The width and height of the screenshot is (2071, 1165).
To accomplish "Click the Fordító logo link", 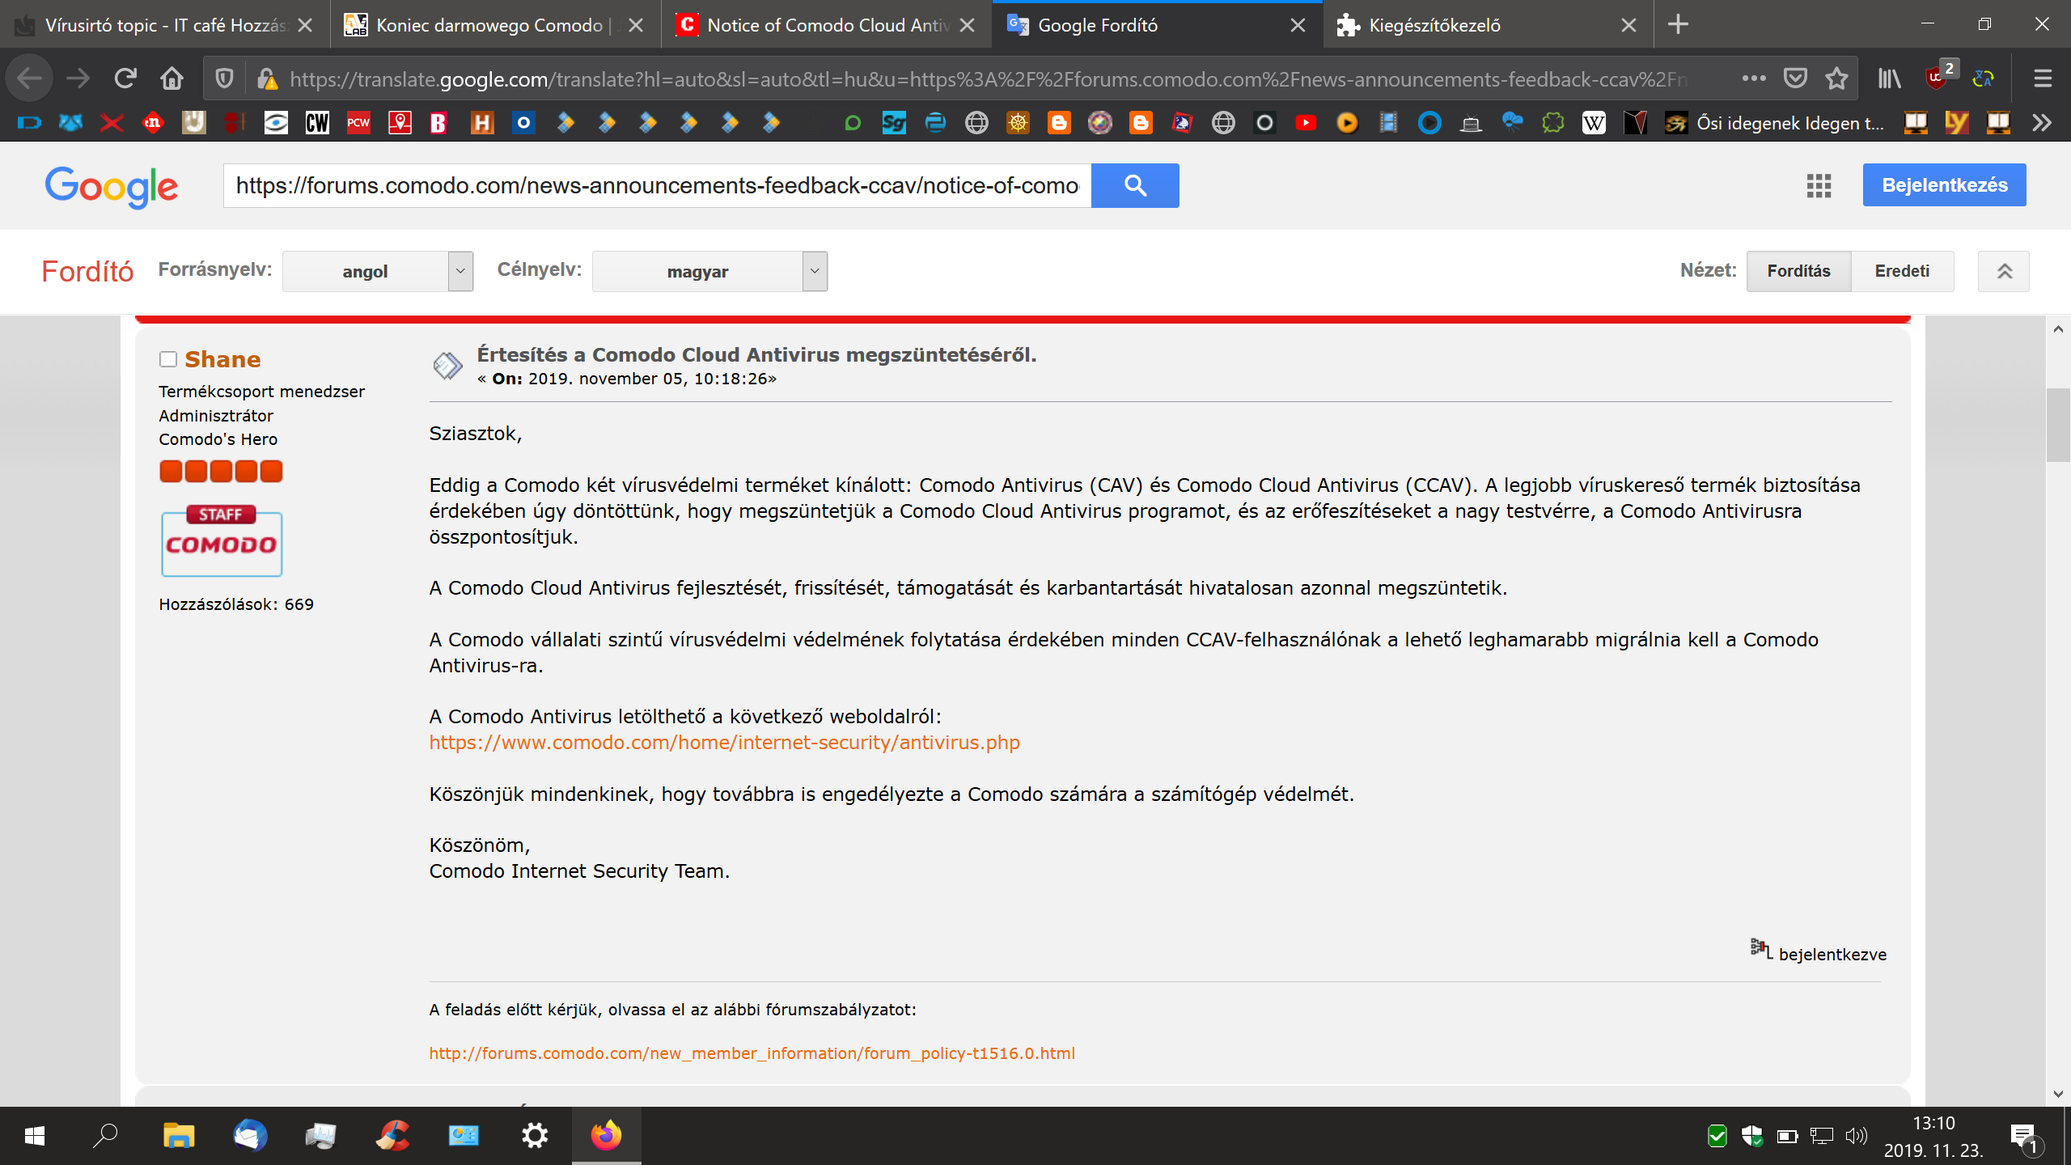I will pos(87,271).
